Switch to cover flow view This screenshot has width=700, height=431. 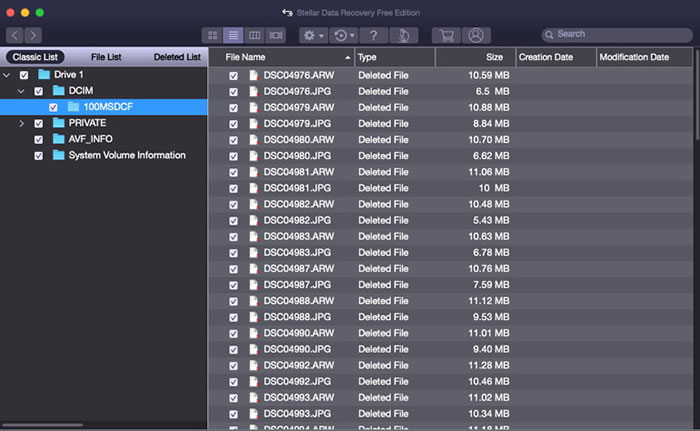point(277,35)
